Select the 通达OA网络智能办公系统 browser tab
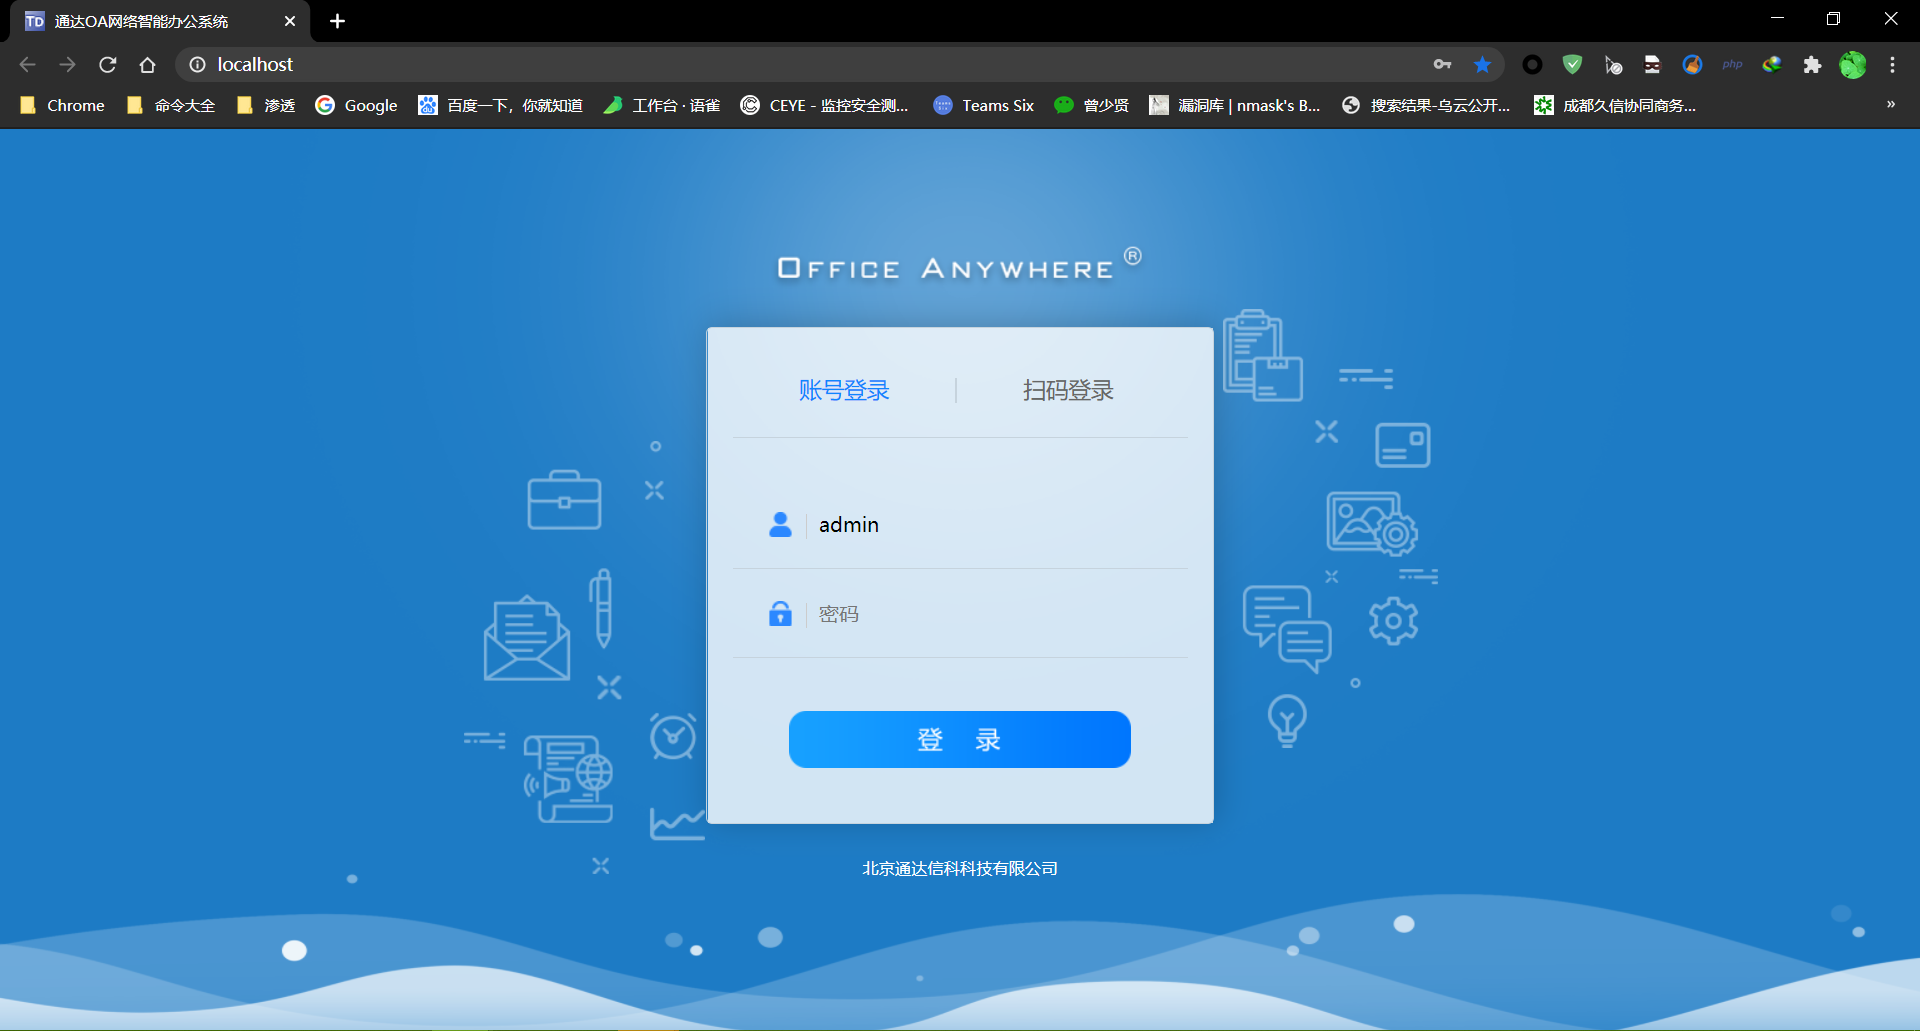This screenshot has height=1031, width=1920. point(160,21)
